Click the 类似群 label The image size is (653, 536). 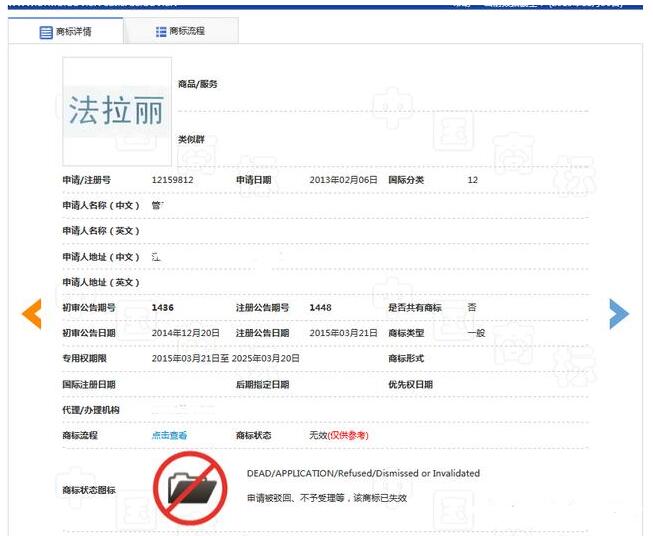click(x=192, y=140)
